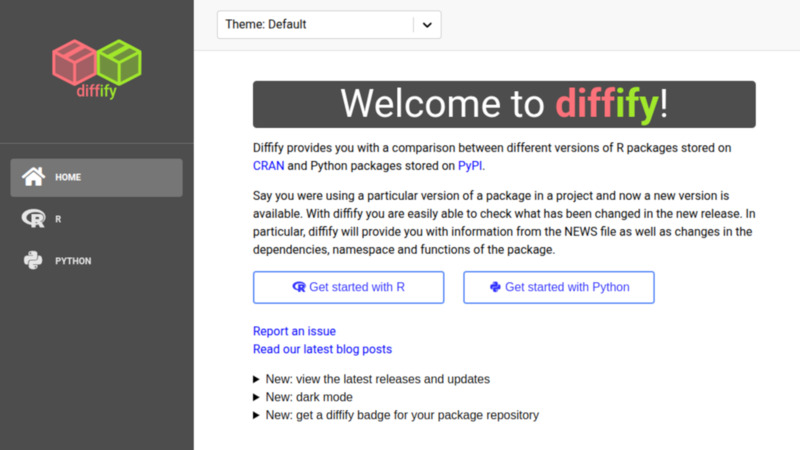
Task: Click Get started with Python button
Action: pyautogui.click(x=559, y=287)
